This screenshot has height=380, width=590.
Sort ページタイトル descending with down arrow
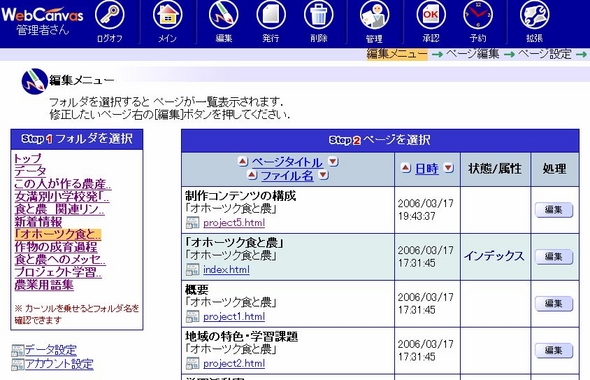[333, 162]
